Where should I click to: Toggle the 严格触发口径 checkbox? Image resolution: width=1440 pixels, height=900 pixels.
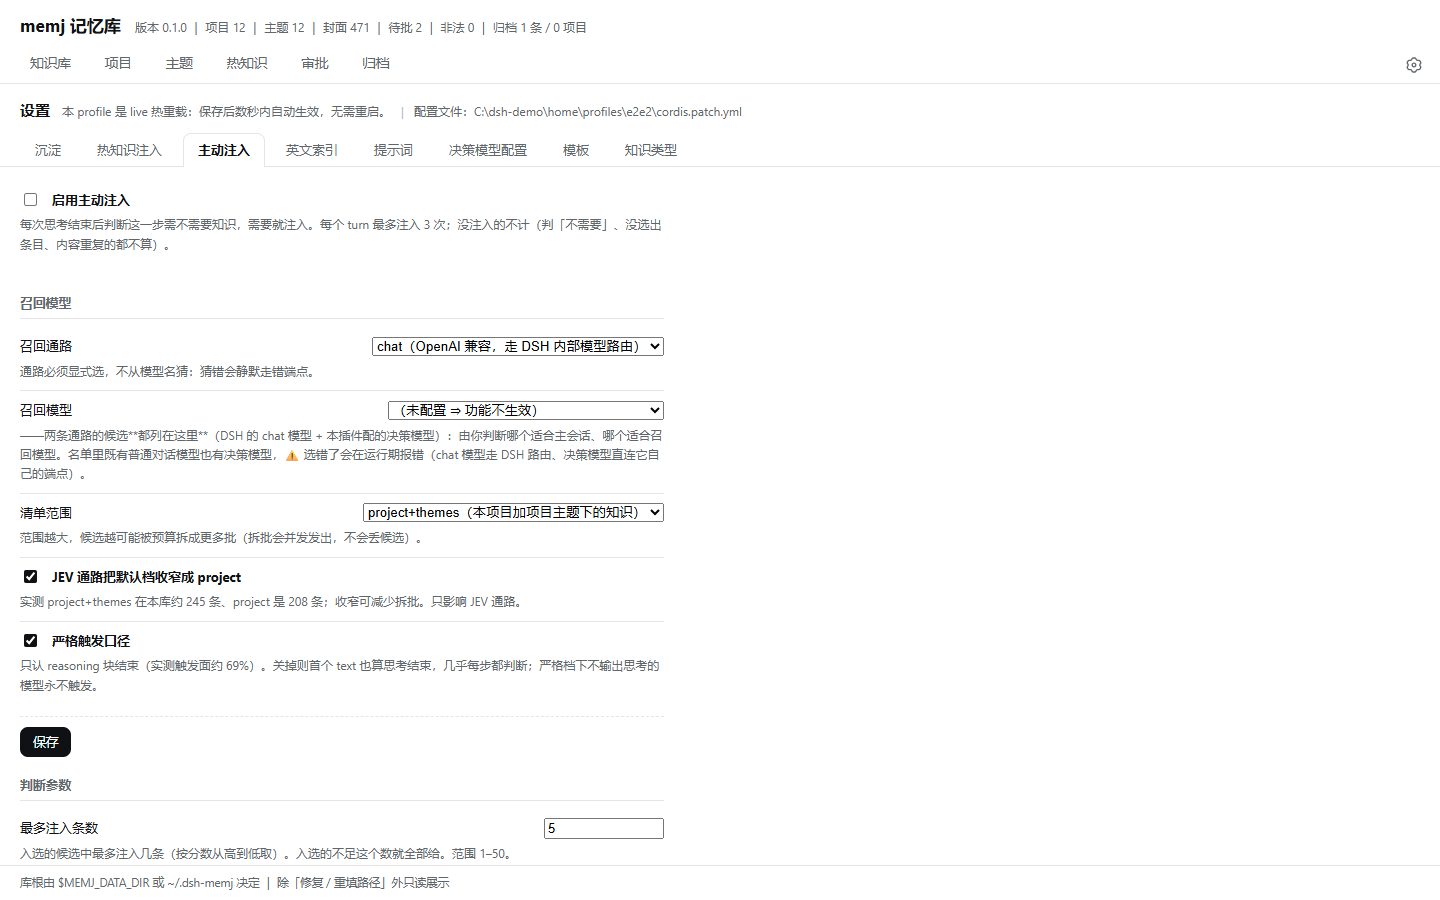tap(31, 641)
